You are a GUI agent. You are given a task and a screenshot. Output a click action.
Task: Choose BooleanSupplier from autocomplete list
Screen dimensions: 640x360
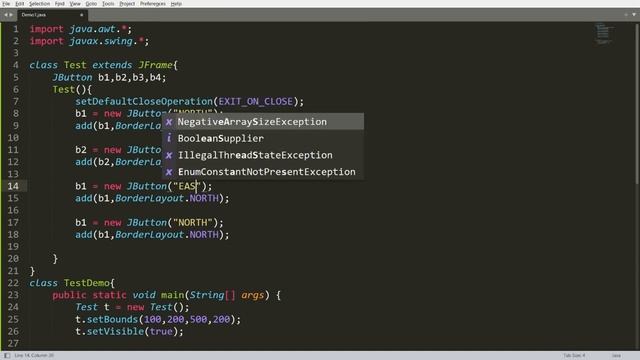pos(263,138)
